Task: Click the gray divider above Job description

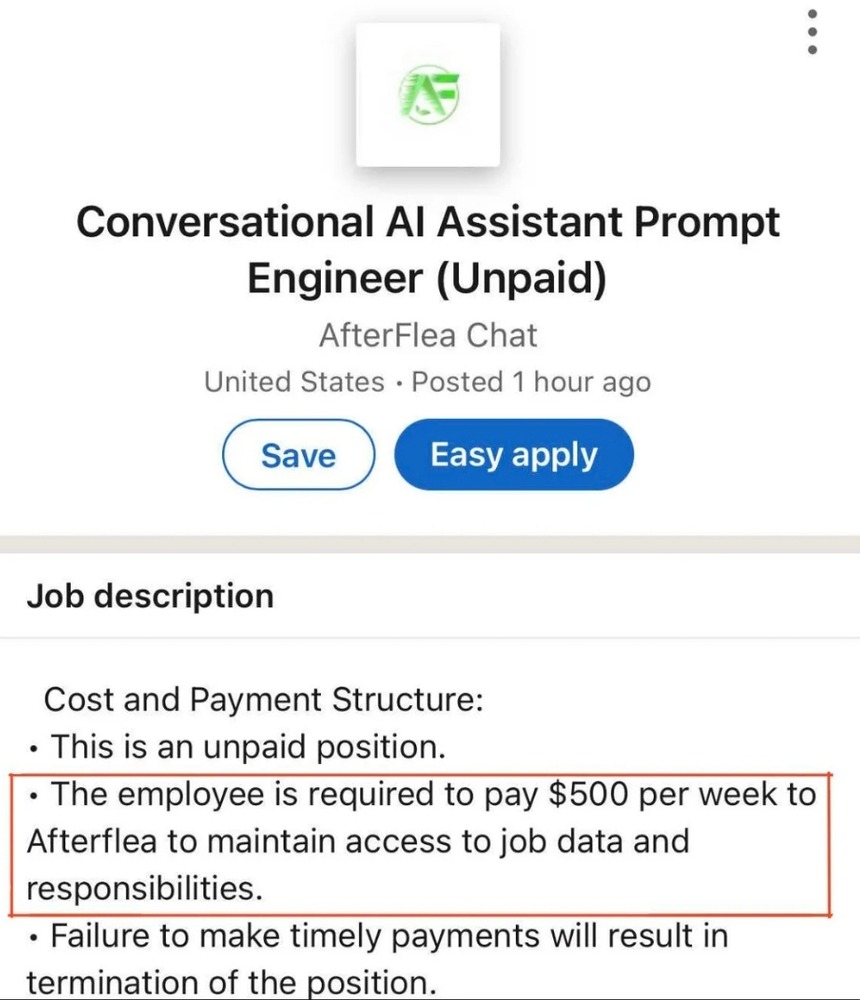Action: [430, 543]
